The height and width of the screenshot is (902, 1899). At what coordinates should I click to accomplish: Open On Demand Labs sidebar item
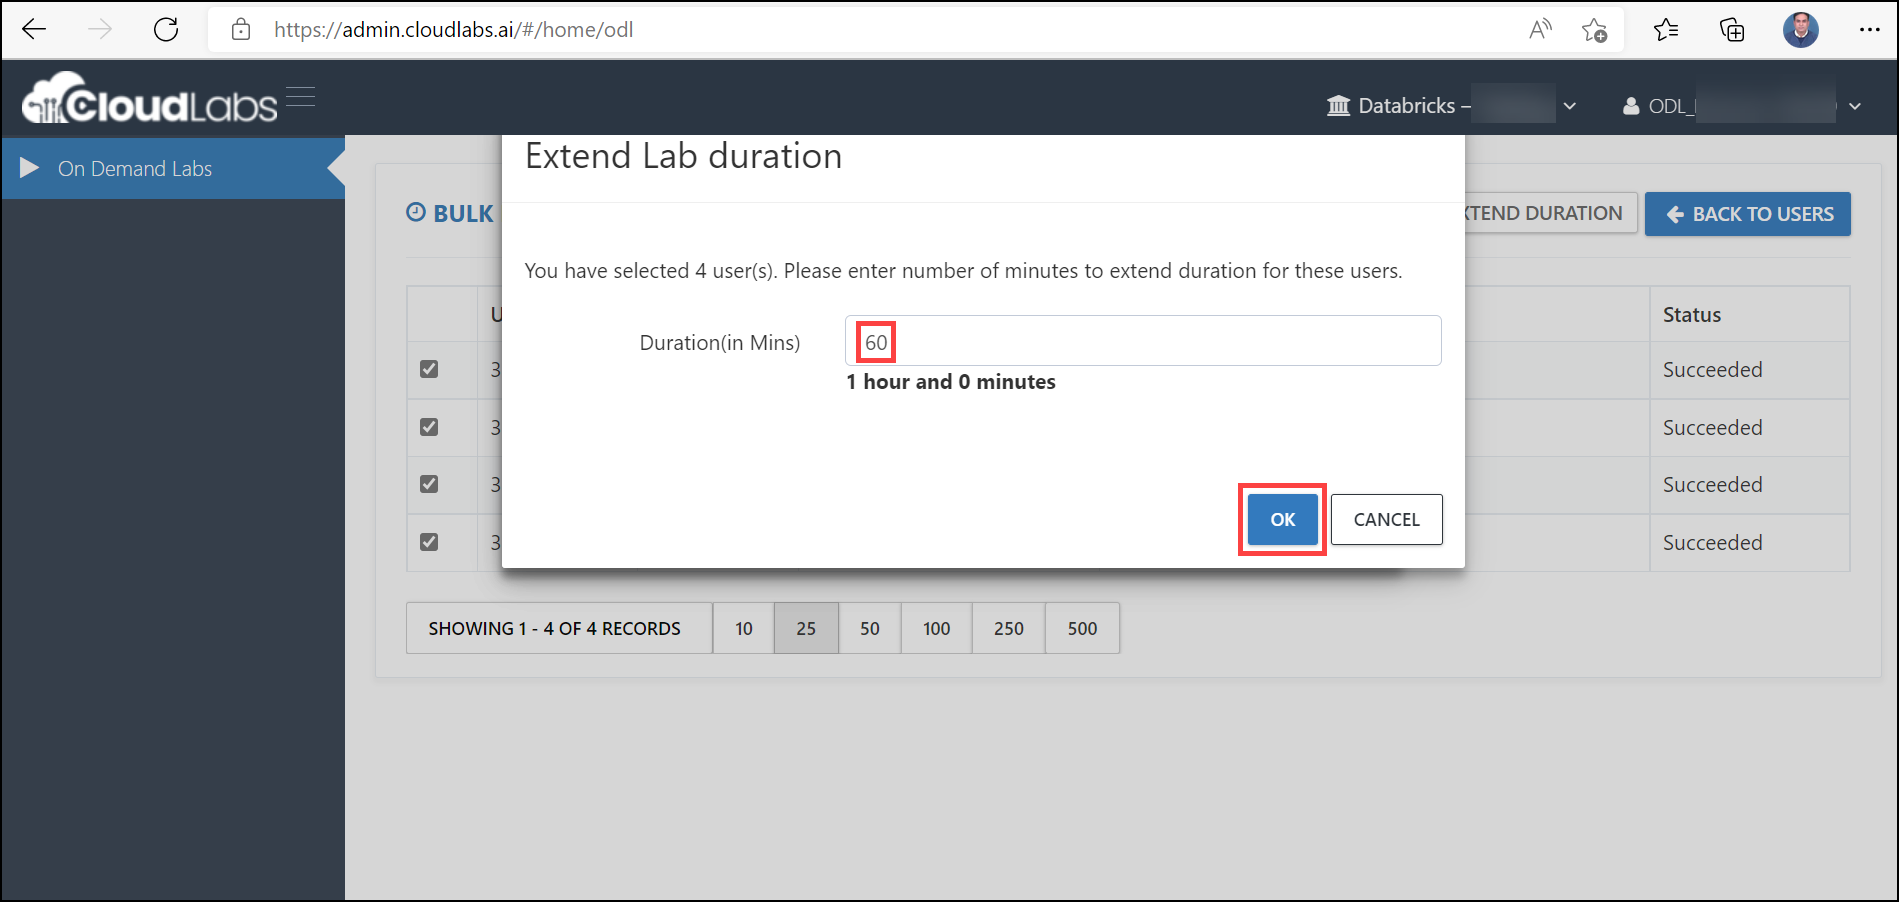pos(172,168)
